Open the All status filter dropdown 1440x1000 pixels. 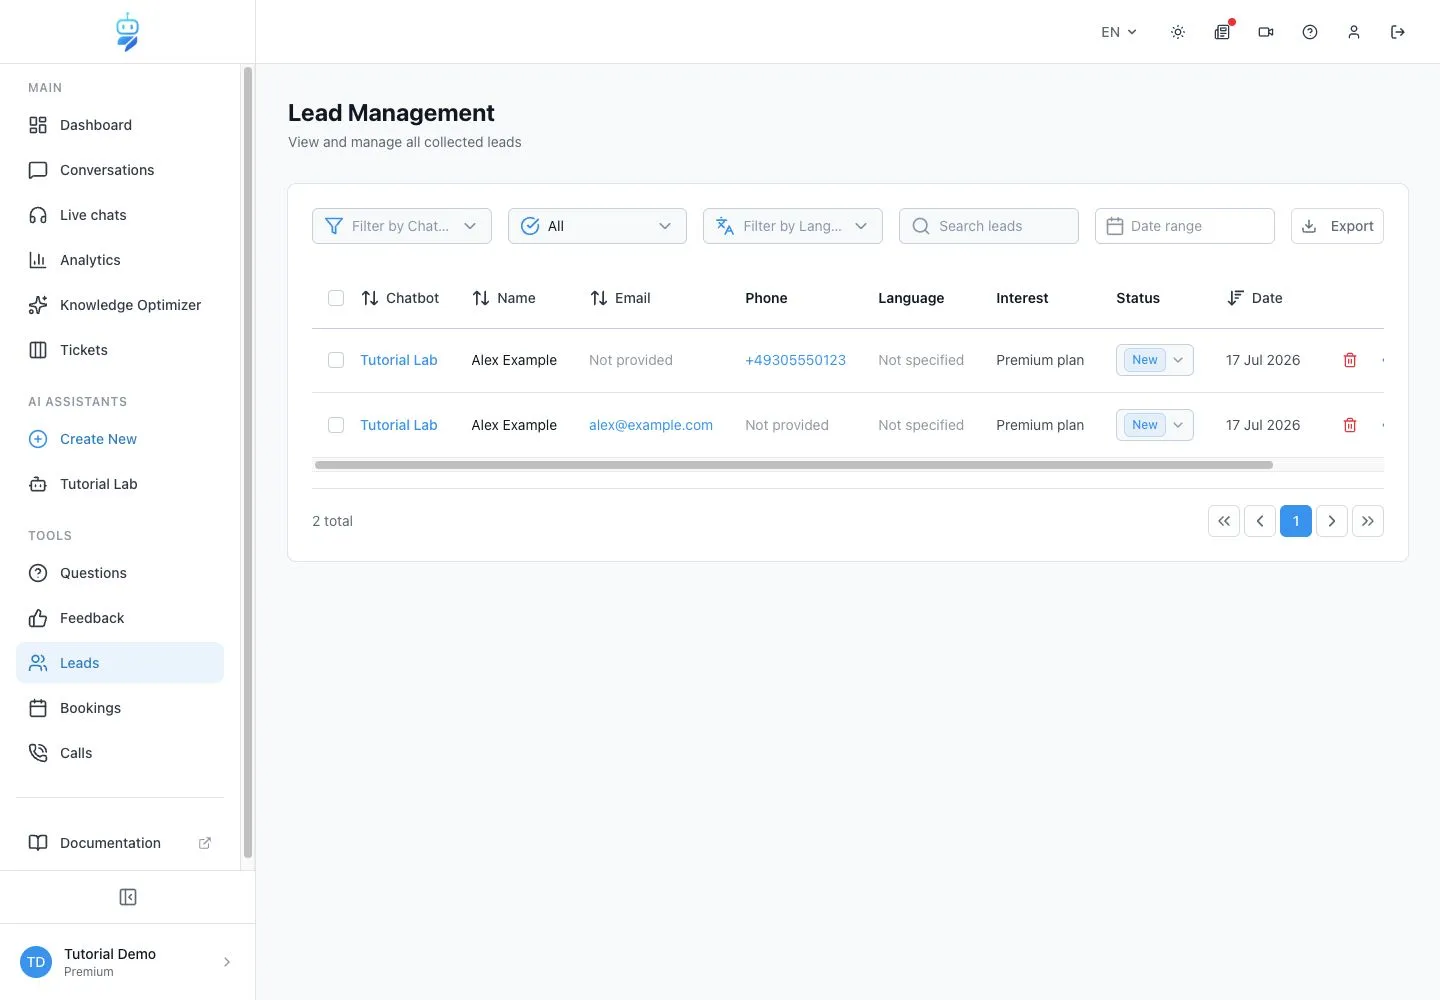597,226
